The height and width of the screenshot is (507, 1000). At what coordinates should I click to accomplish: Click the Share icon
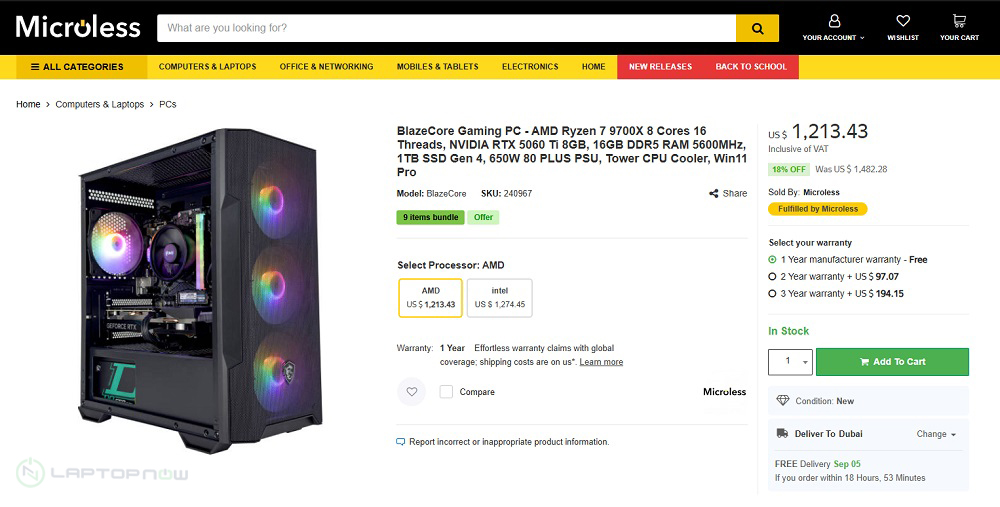[x=714, y=194]
